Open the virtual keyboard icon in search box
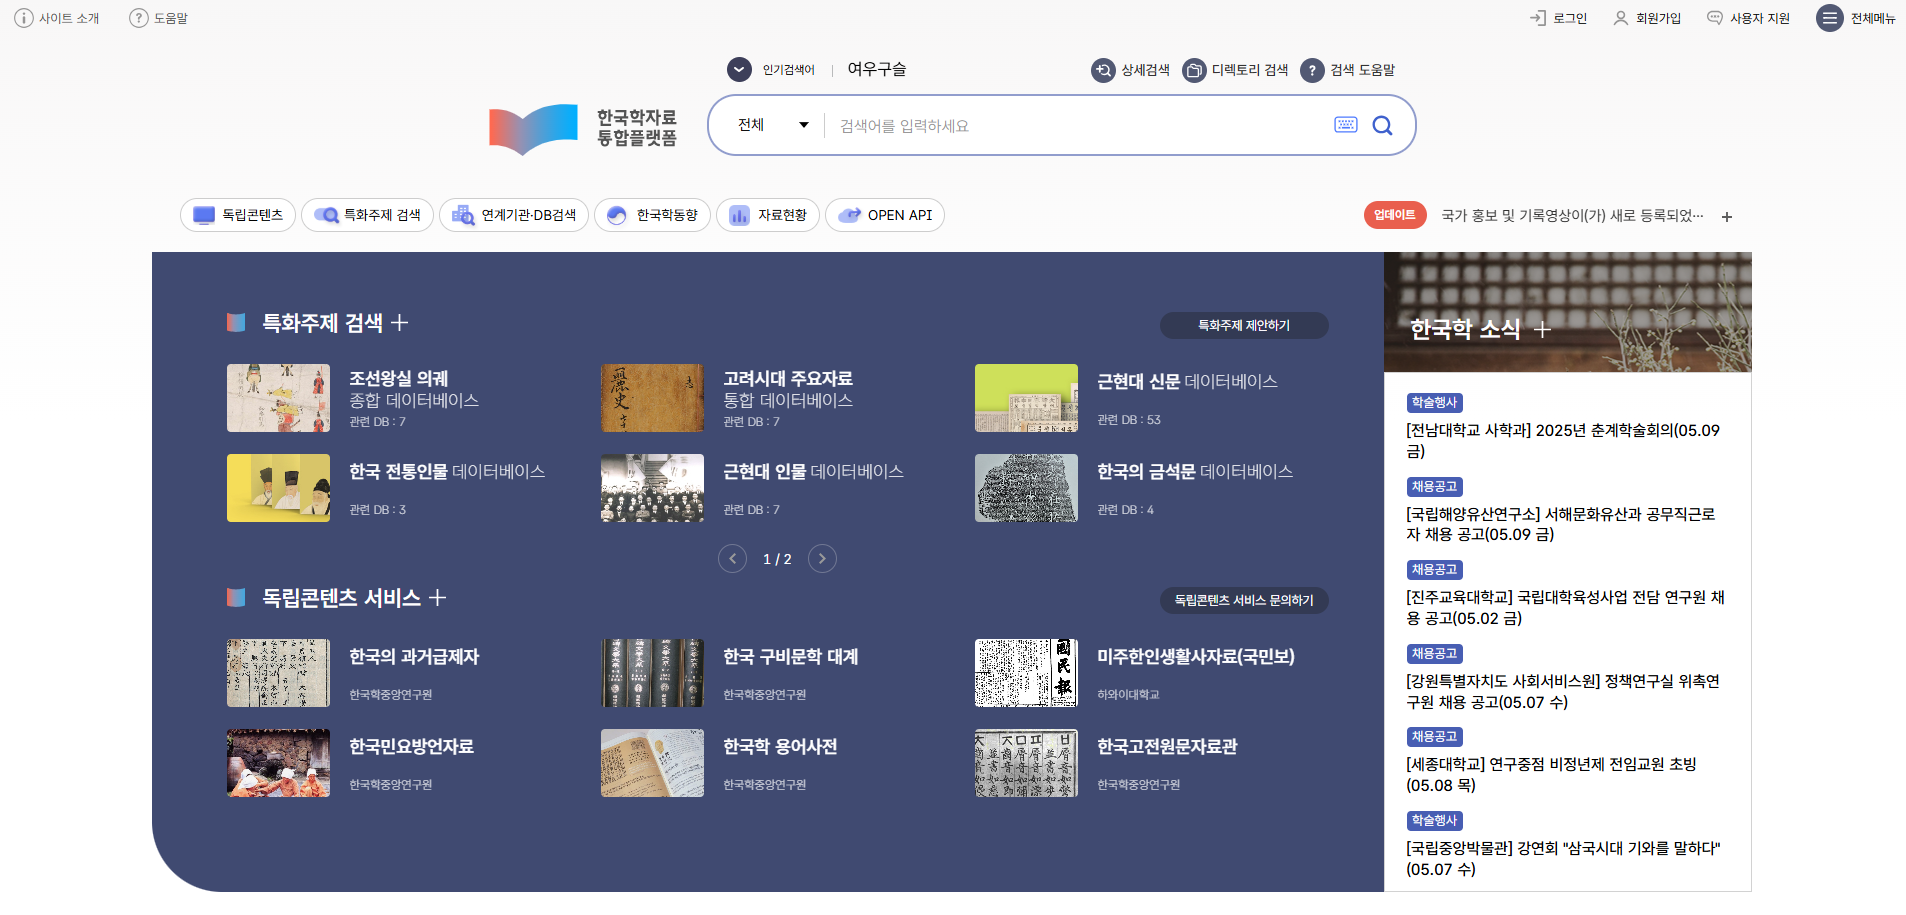Viewport: 1906px width, 915px height. tap(1345, 125)
